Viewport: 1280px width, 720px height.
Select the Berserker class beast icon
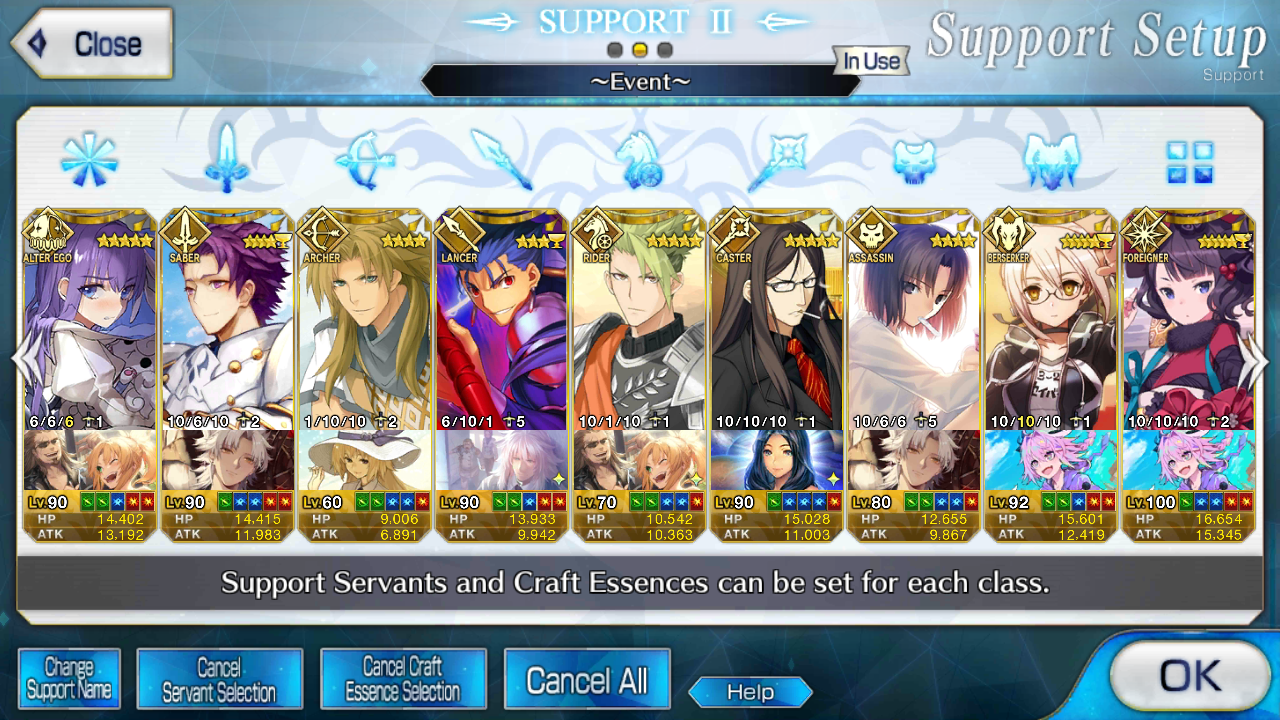[1052, 160]
